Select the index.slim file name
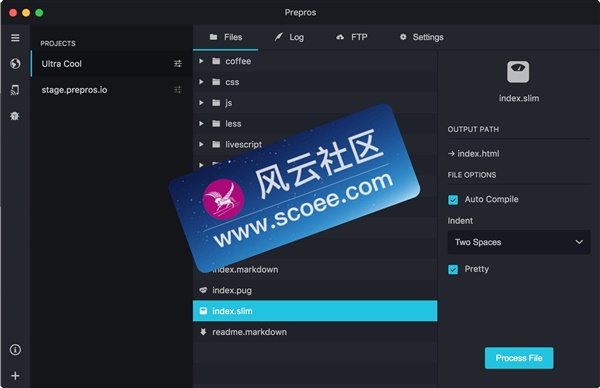Screen dimensions: 600x388 232,311
